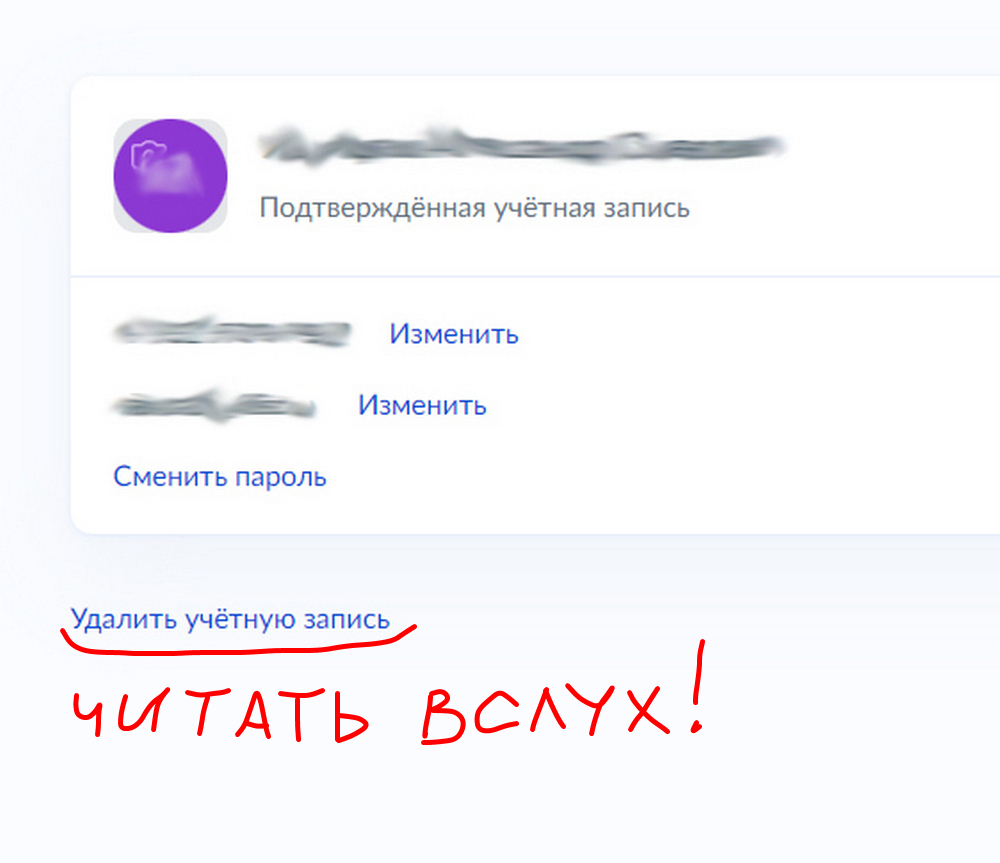The height and width of the screenshot is (863, 1000).
Task: Open the 'Сменить пароль' link
Action: pyautogui.click(x=220, y=477)
